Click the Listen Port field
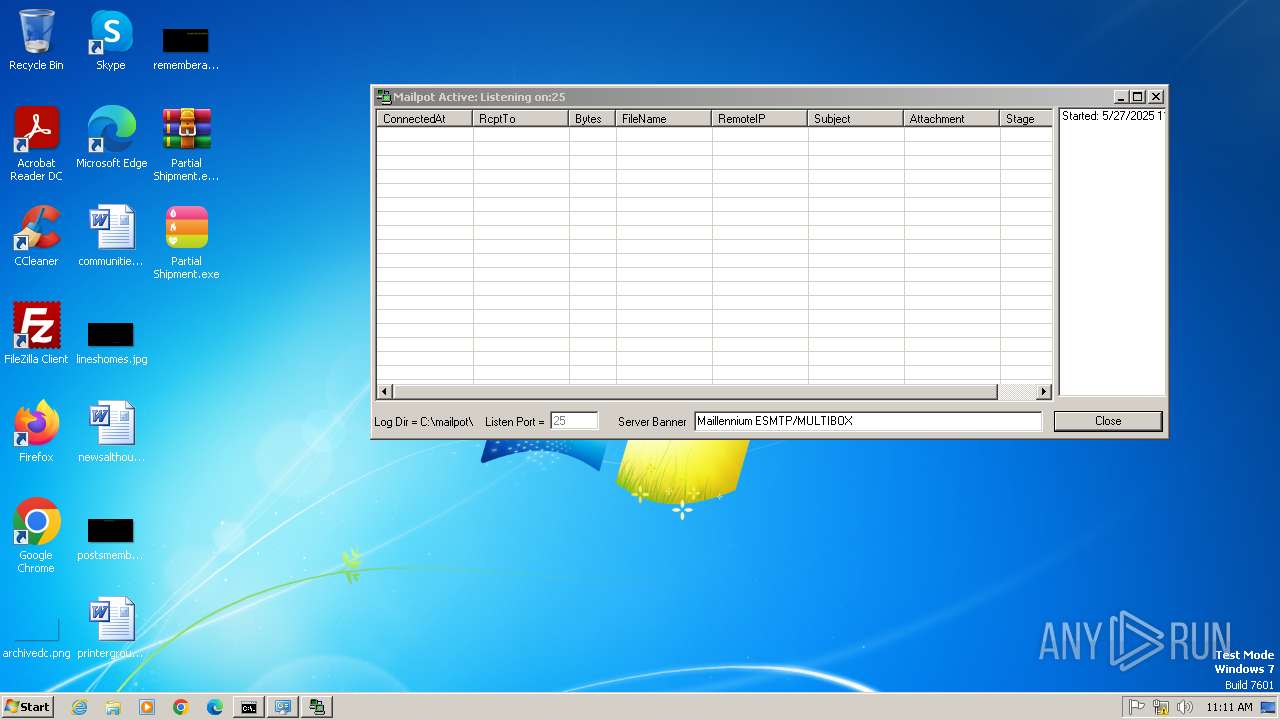The height and width of the screenshot is (720, 1280). (574, 421)
